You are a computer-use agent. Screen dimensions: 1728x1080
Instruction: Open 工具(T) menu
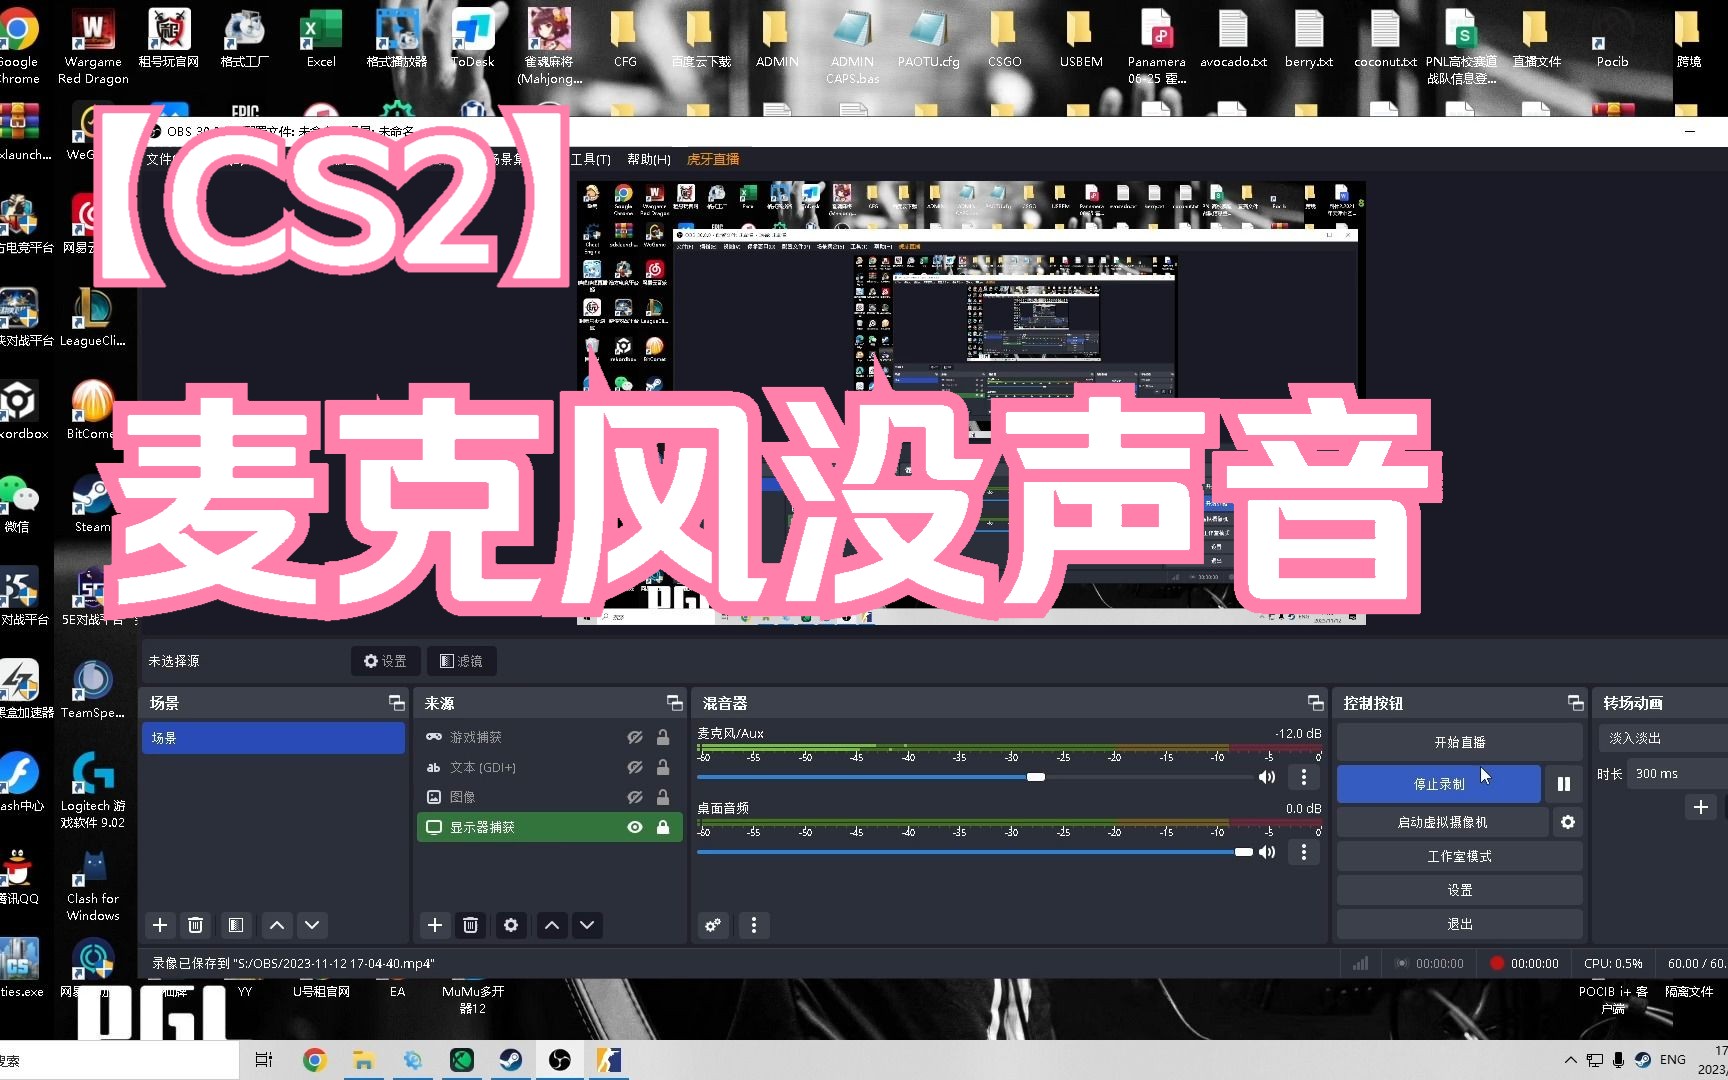point(590,159)
